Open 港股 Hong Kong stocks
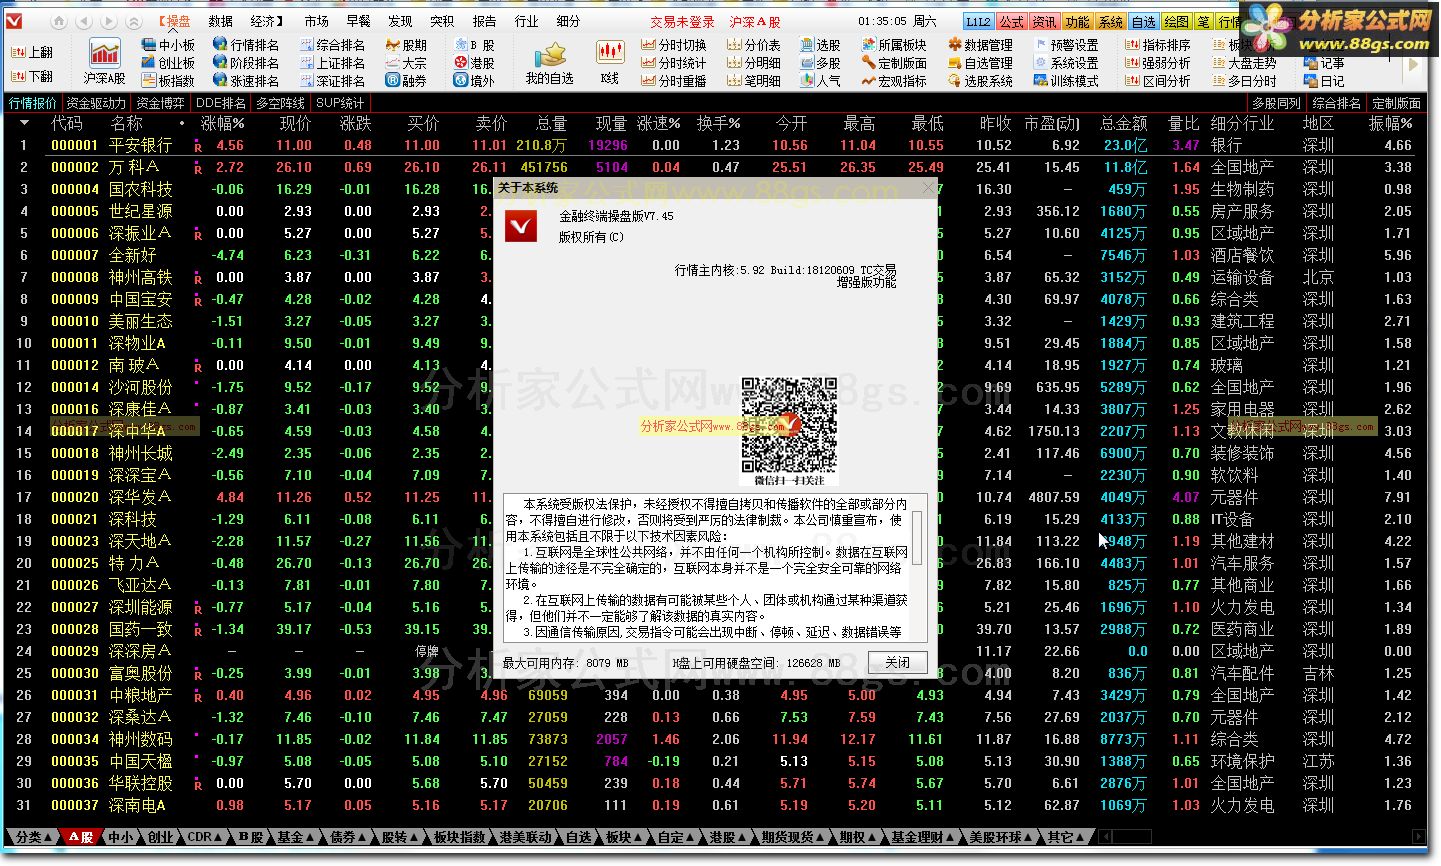Viewport: 1441px width, 866px height. [x=474, y=63]
